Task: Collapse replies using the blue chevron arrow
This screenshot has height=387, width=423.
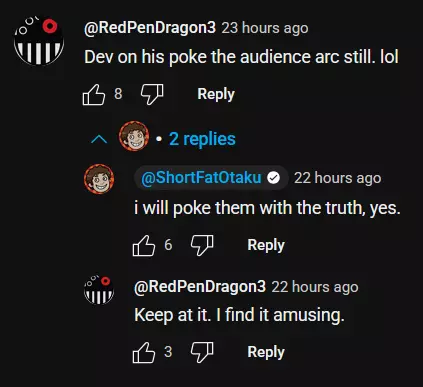Action: pos(99,139)
